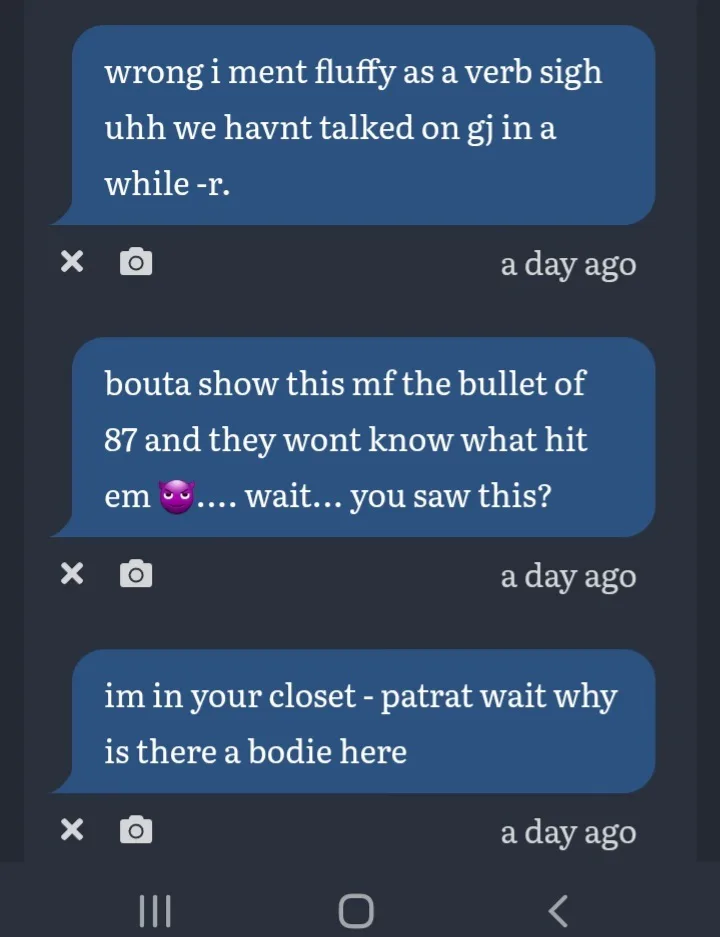Screen dimensions: 720x937
Task: Tap 'a day ago' under the bullet message
Action: (x=568, y=577)
